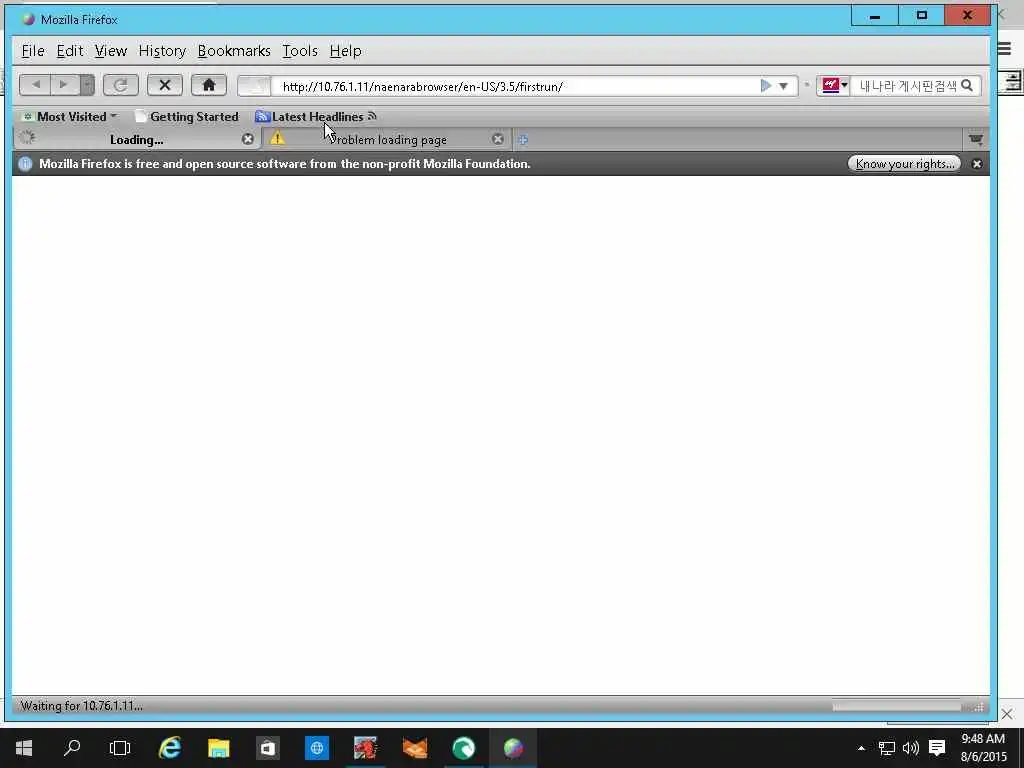
Task: Open the Store app from taskbar
Action: [x=268, y=748]
